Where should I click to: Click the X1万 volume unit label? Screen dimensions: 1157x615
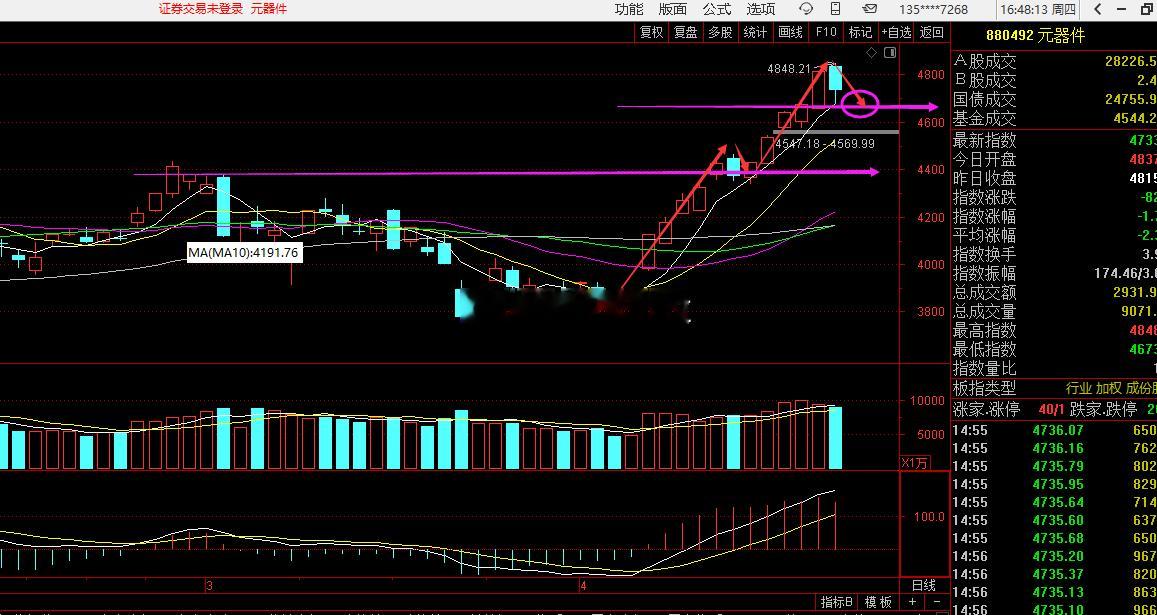coord(916,463)
